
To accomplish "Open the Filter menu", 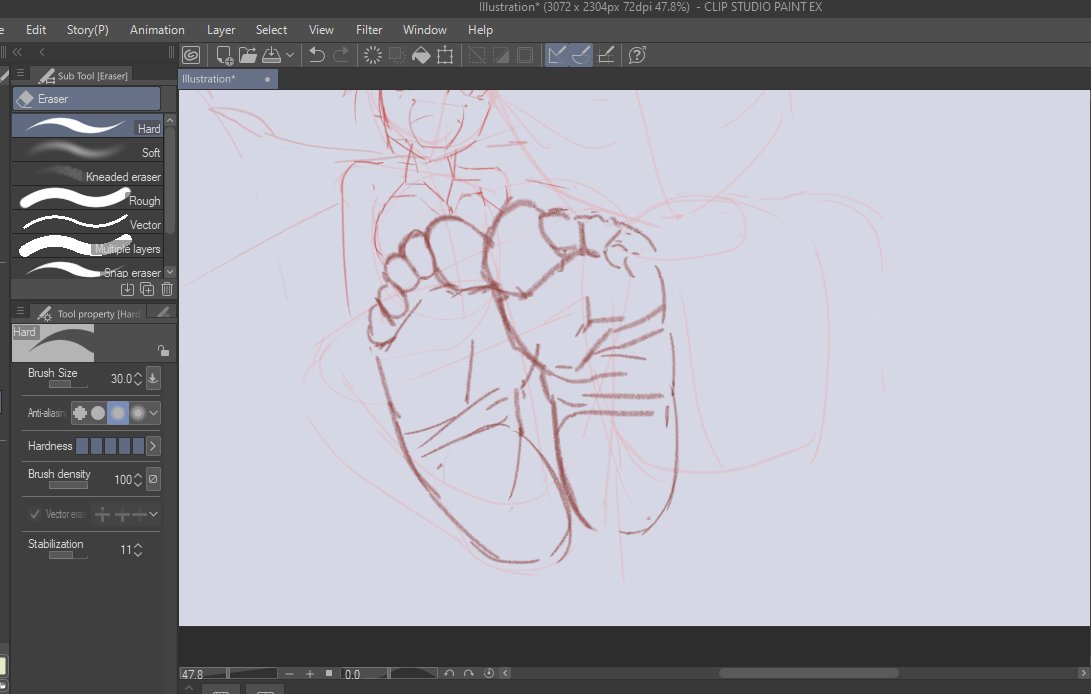I will coord(369,30).
